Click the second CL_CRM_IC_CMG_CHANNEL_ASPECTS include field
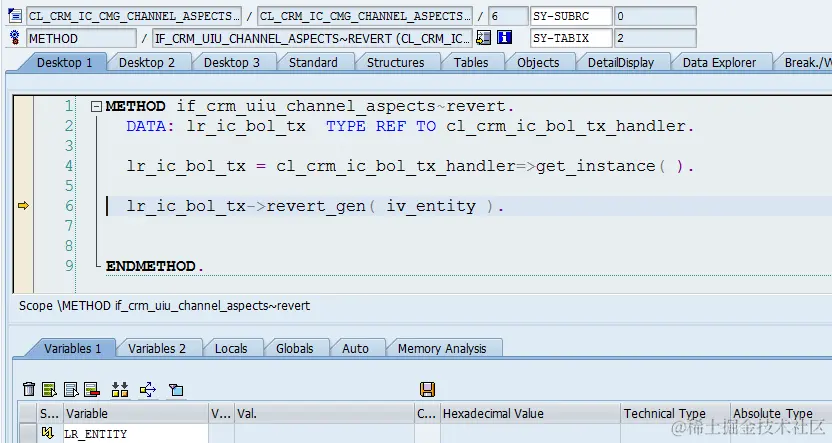 [365, 16]
